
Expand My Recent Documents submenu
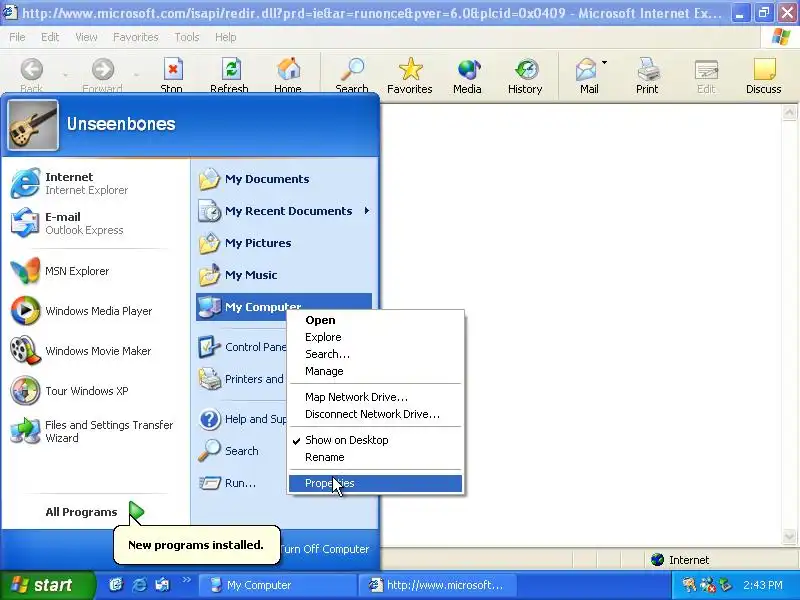367,211
